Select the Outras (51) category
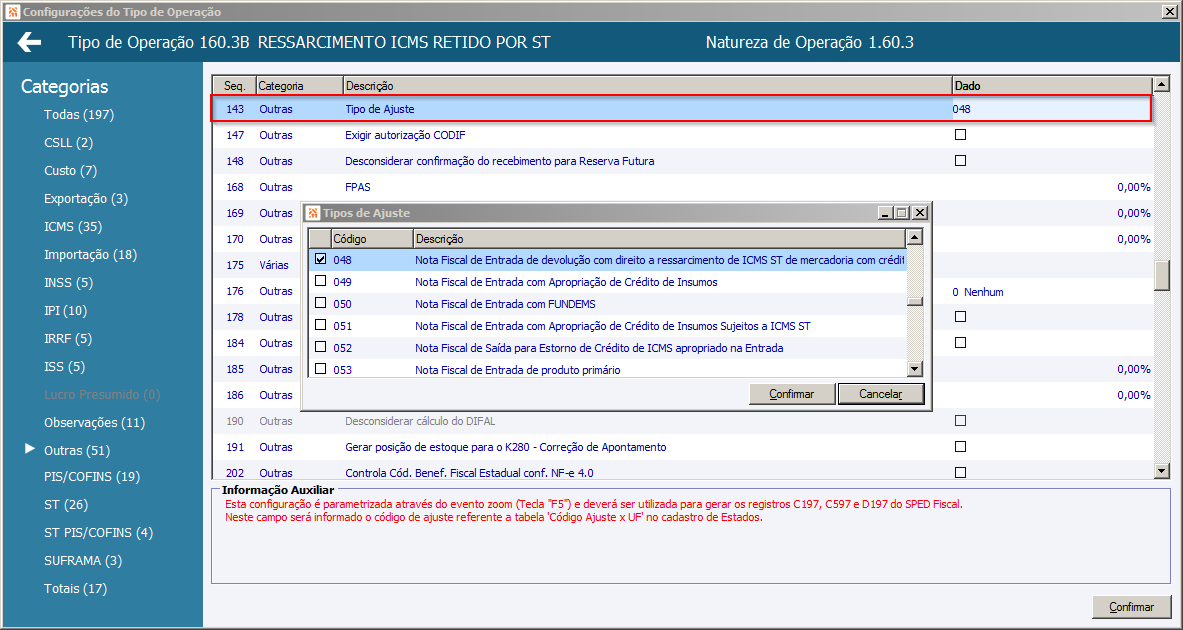 point(77,450)
